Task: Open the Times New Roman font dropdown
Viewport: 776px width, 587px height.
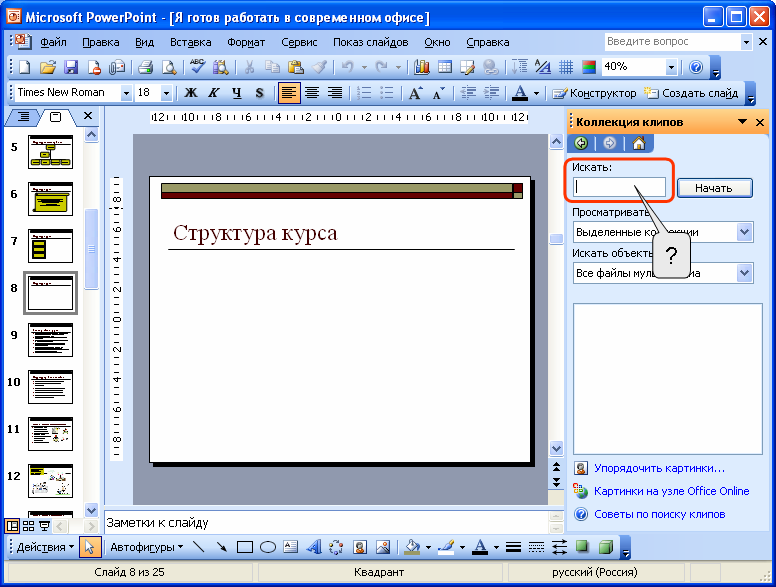Action: [126, 93]
